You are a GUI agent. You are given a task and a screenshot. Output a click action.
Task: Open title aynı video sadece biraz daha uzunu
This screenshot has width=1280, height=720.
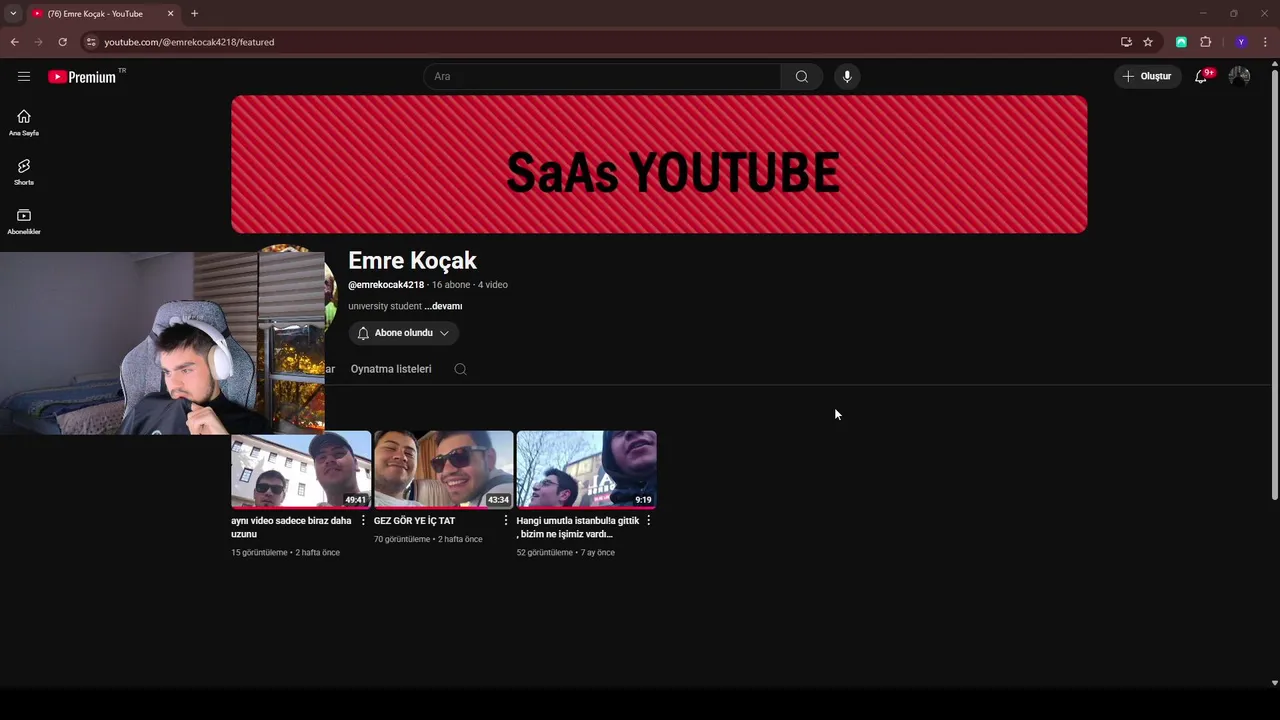tap(291, 527)
